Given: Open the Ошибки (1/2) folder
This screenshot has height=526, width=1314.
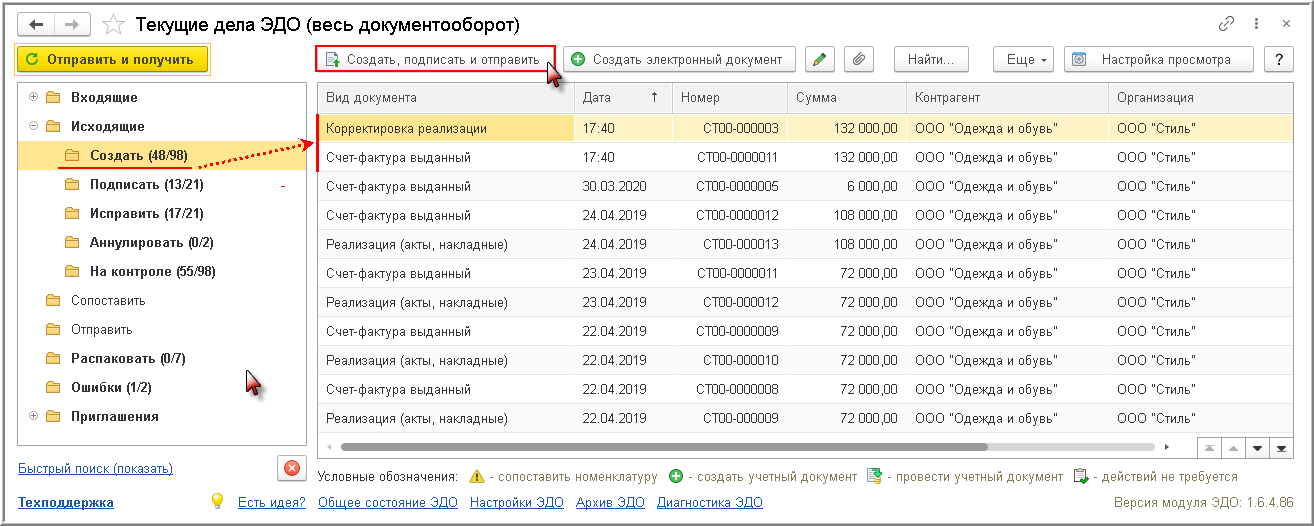Looking at the screenshot, I should (111, 388).
